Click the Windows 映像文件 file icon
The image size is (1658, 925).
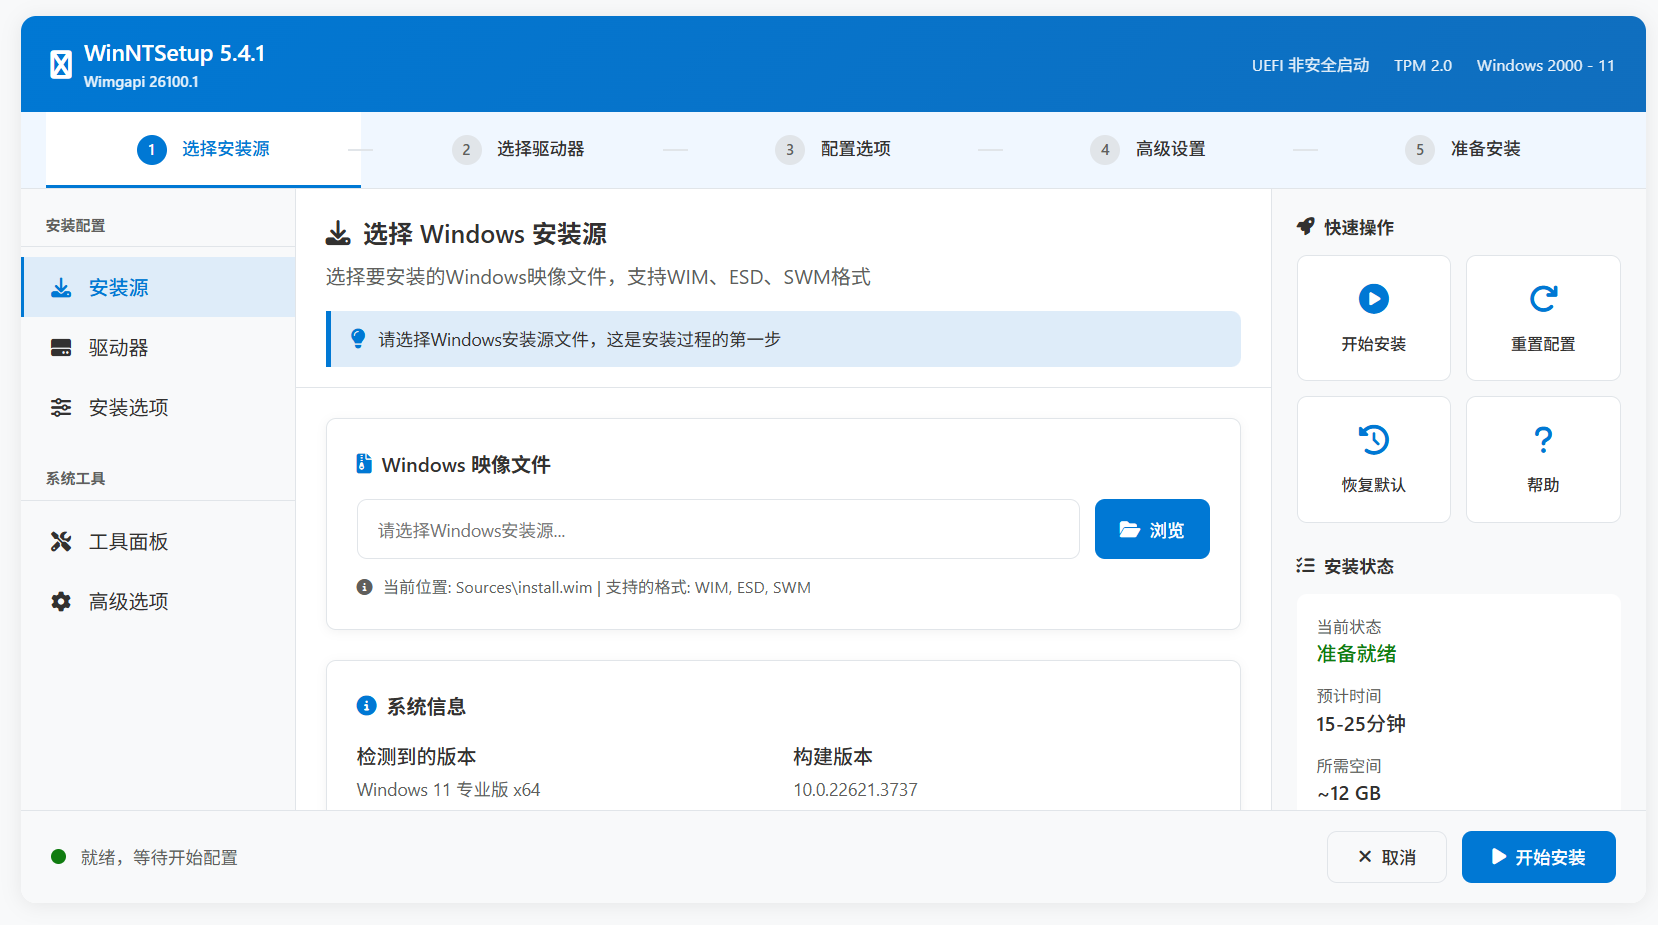tap(364, 464)
